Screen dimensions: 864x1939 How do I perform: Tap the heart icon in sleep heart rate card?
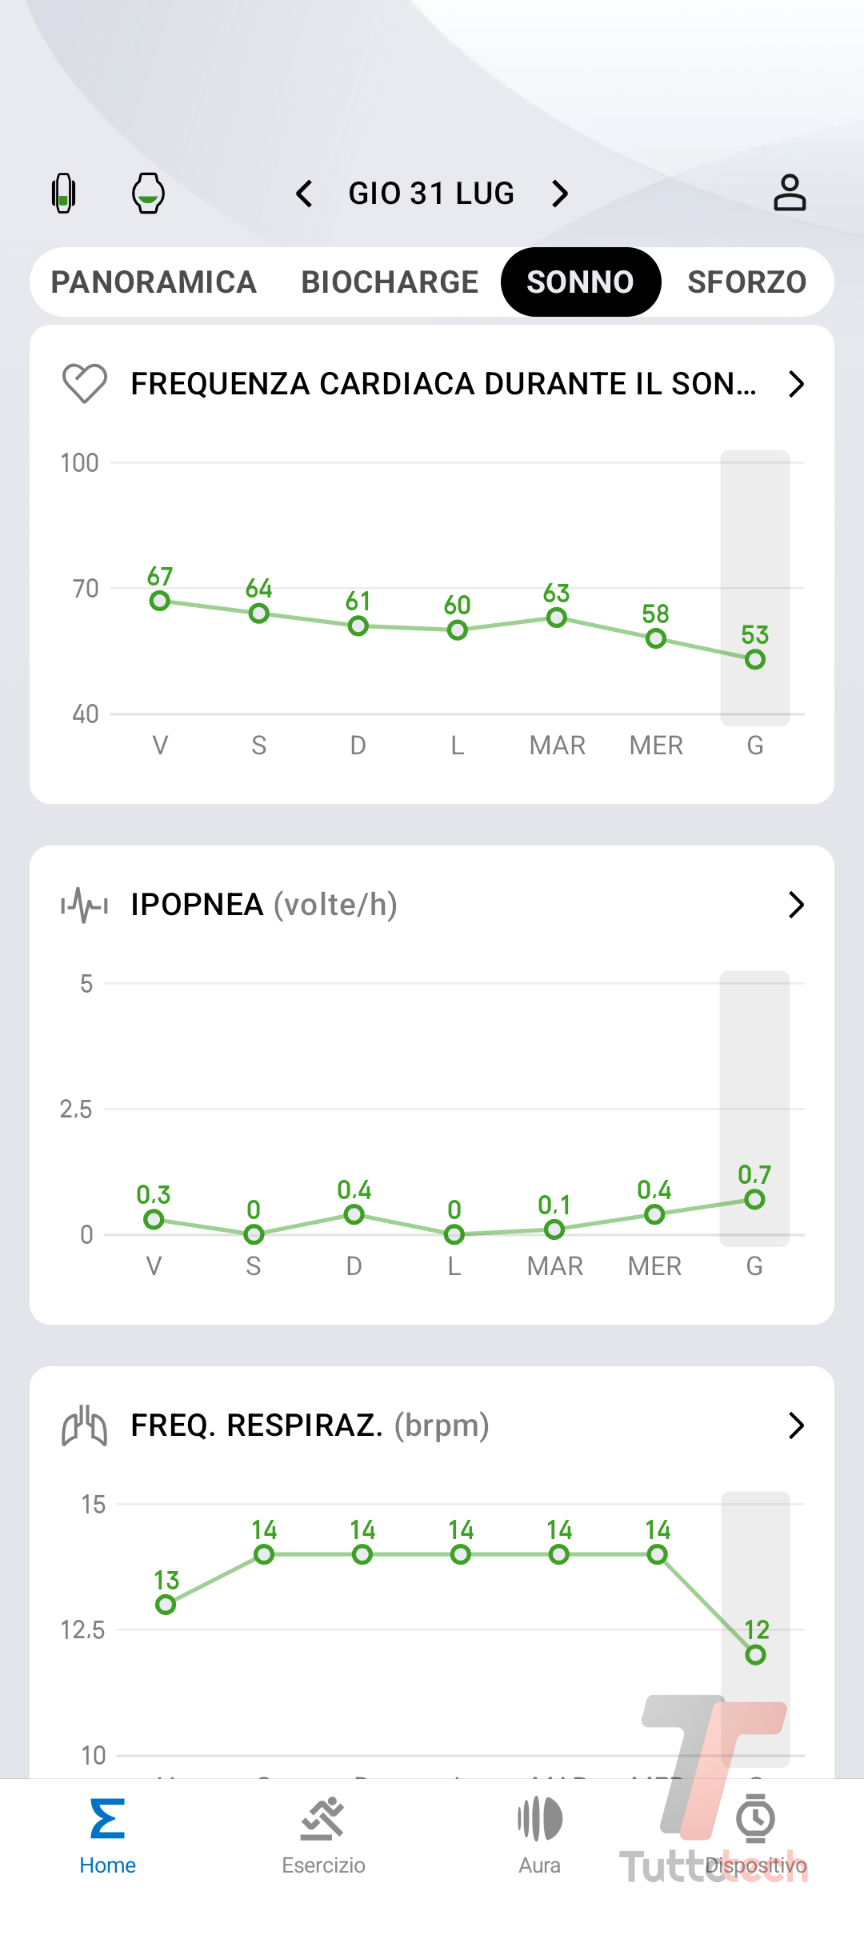(x=85, y=384)
